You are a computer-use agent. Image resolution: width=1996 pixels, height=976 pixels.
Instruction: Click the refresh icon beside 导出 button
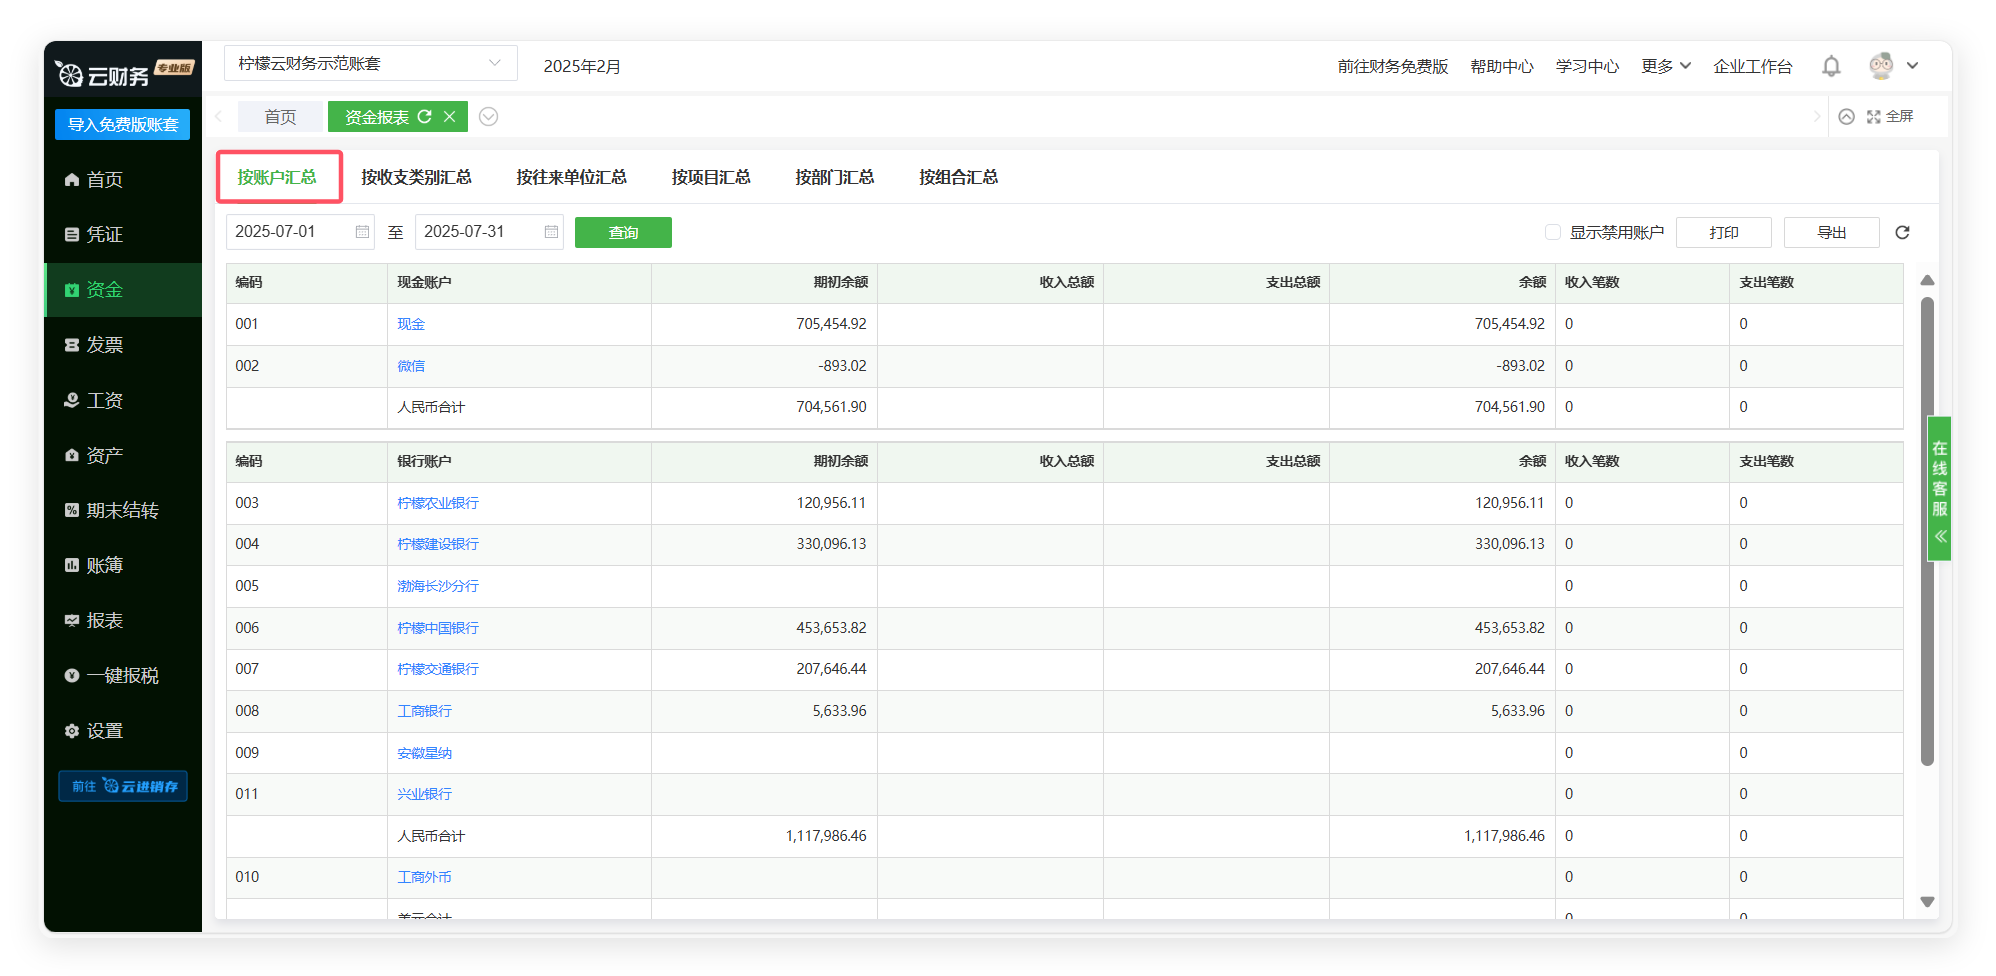coord(1902,232)
